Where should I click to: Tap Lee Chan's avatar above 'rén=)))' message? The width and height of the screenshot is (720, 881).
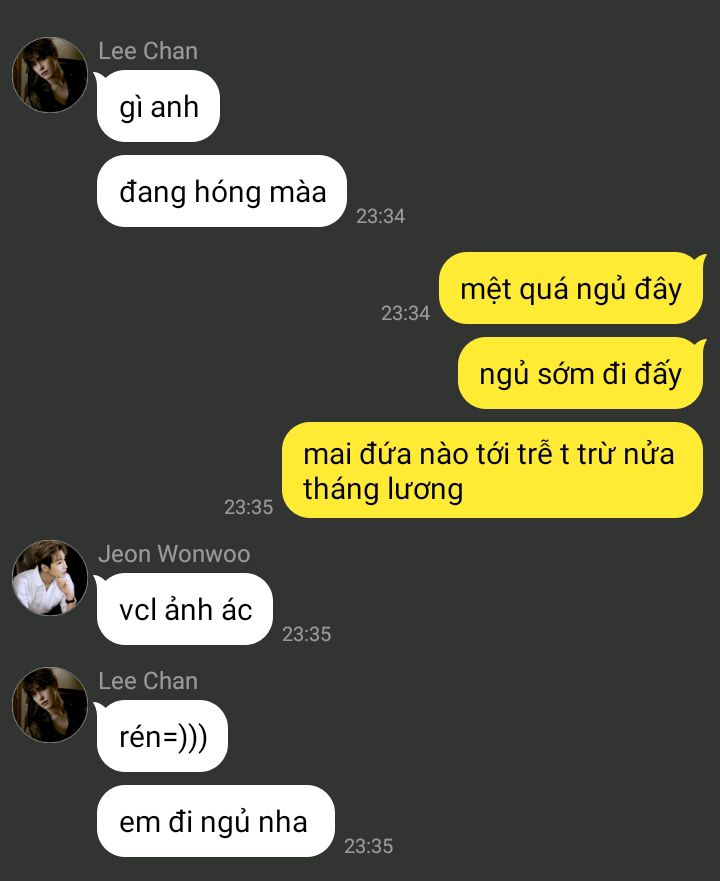tap(50, 705)
